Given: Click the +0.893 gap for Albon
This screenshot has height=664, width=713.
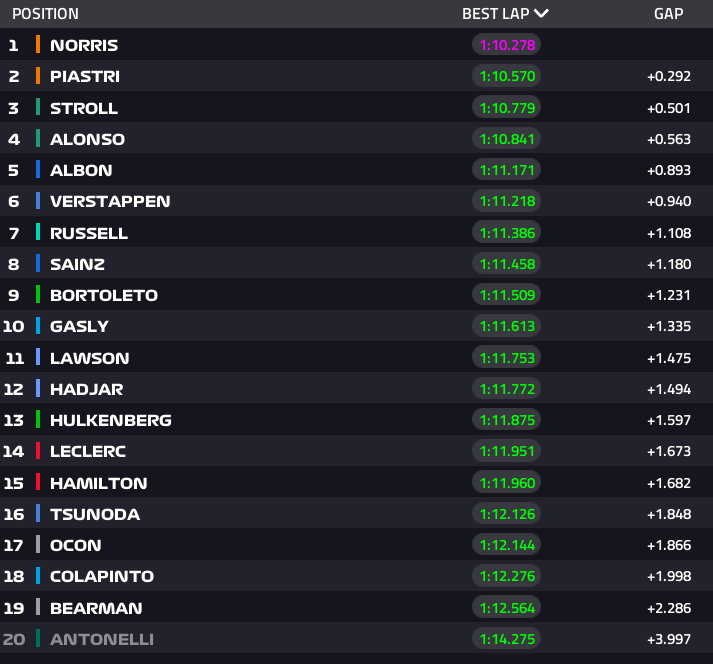Looking at the screenshot, I should point(667,170).
